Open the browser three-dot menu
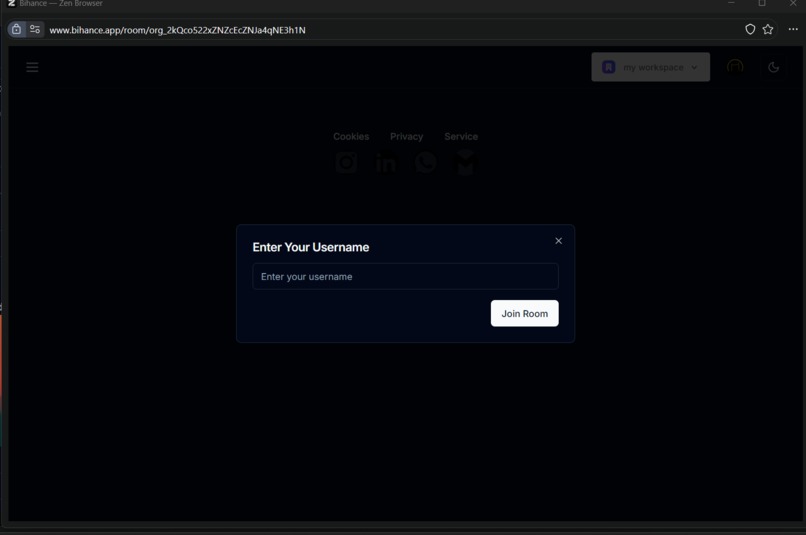Image resolution: width=806 pixels, height=535 pixels. click(793, 29)
